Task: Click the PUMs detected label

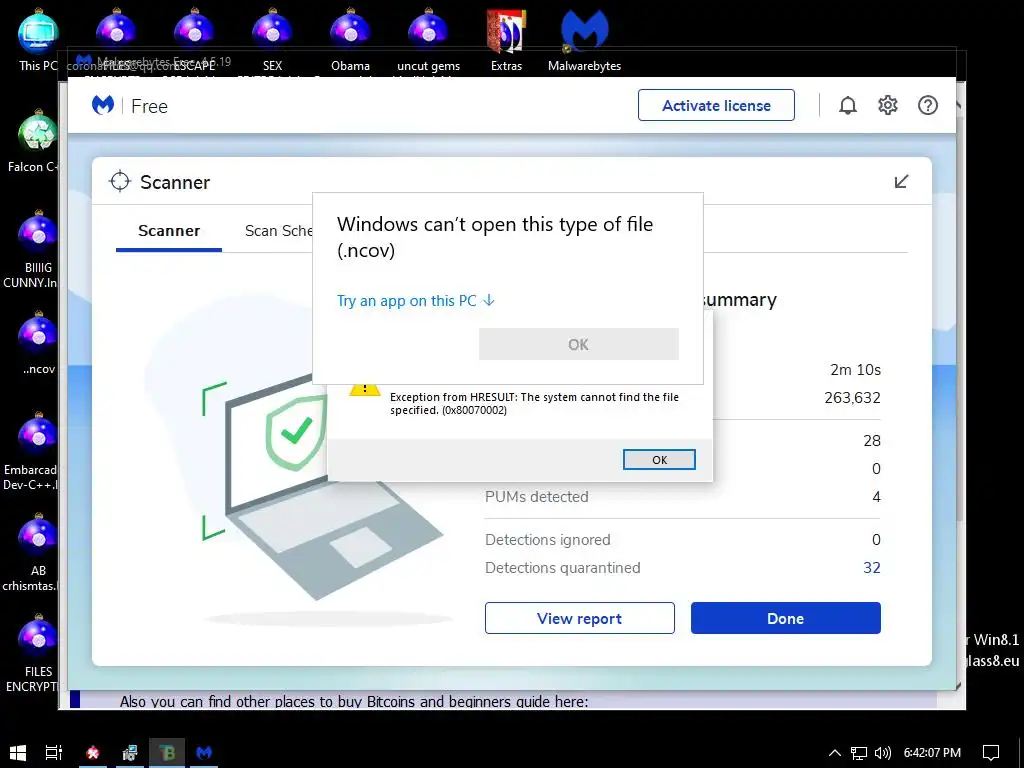Action: coord(537,496)
